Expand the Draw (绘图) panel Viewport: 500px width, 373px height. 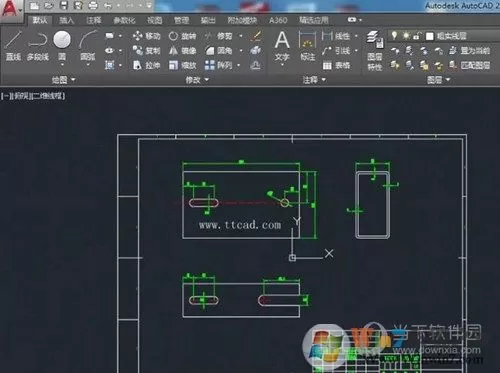(x=63, y=80)
